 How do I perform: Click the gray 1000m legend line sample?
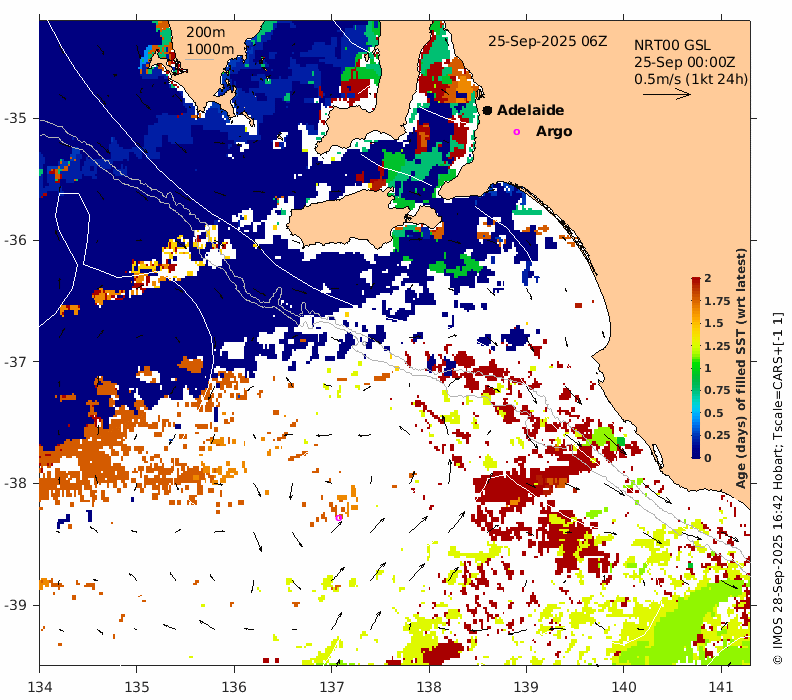(200, 60)
